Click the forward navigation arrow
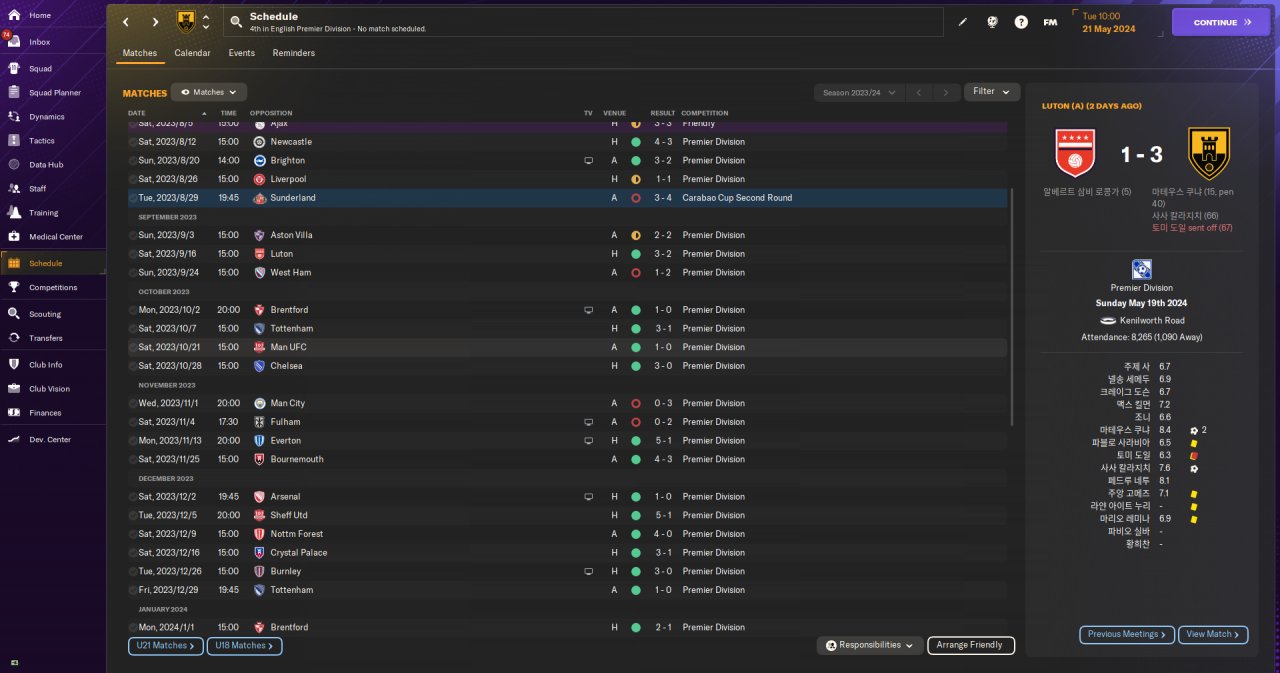This screenshot has height=673, width=1280. (x=155, y=22)
